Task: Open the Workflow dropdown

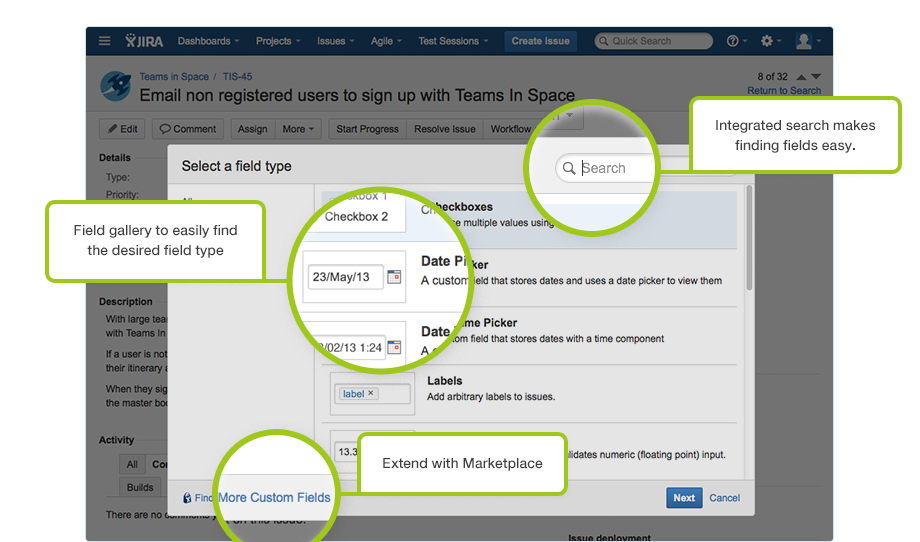Action: (x=510, y=129)
